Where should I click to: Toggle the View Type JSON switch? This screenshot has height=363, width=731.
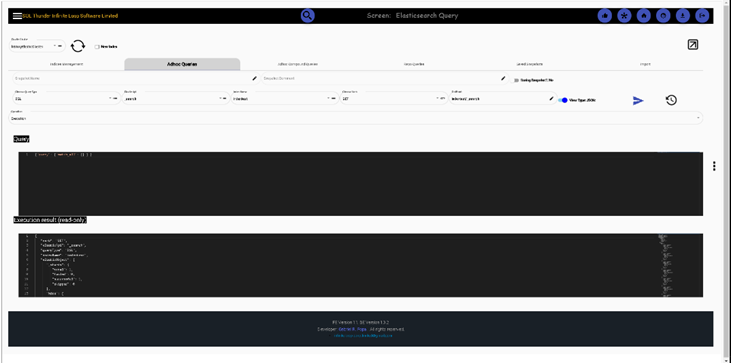click(563, 100)
